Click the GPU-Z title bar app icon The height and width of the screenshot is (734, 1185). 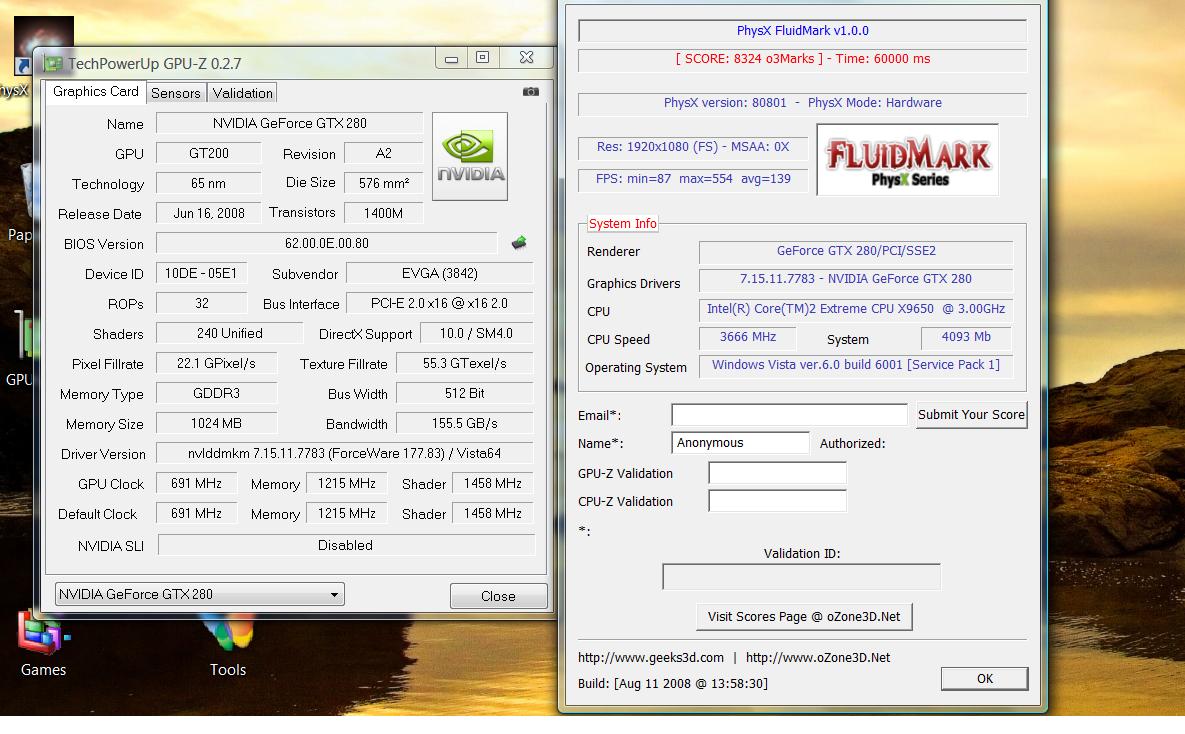pos(52,64)
